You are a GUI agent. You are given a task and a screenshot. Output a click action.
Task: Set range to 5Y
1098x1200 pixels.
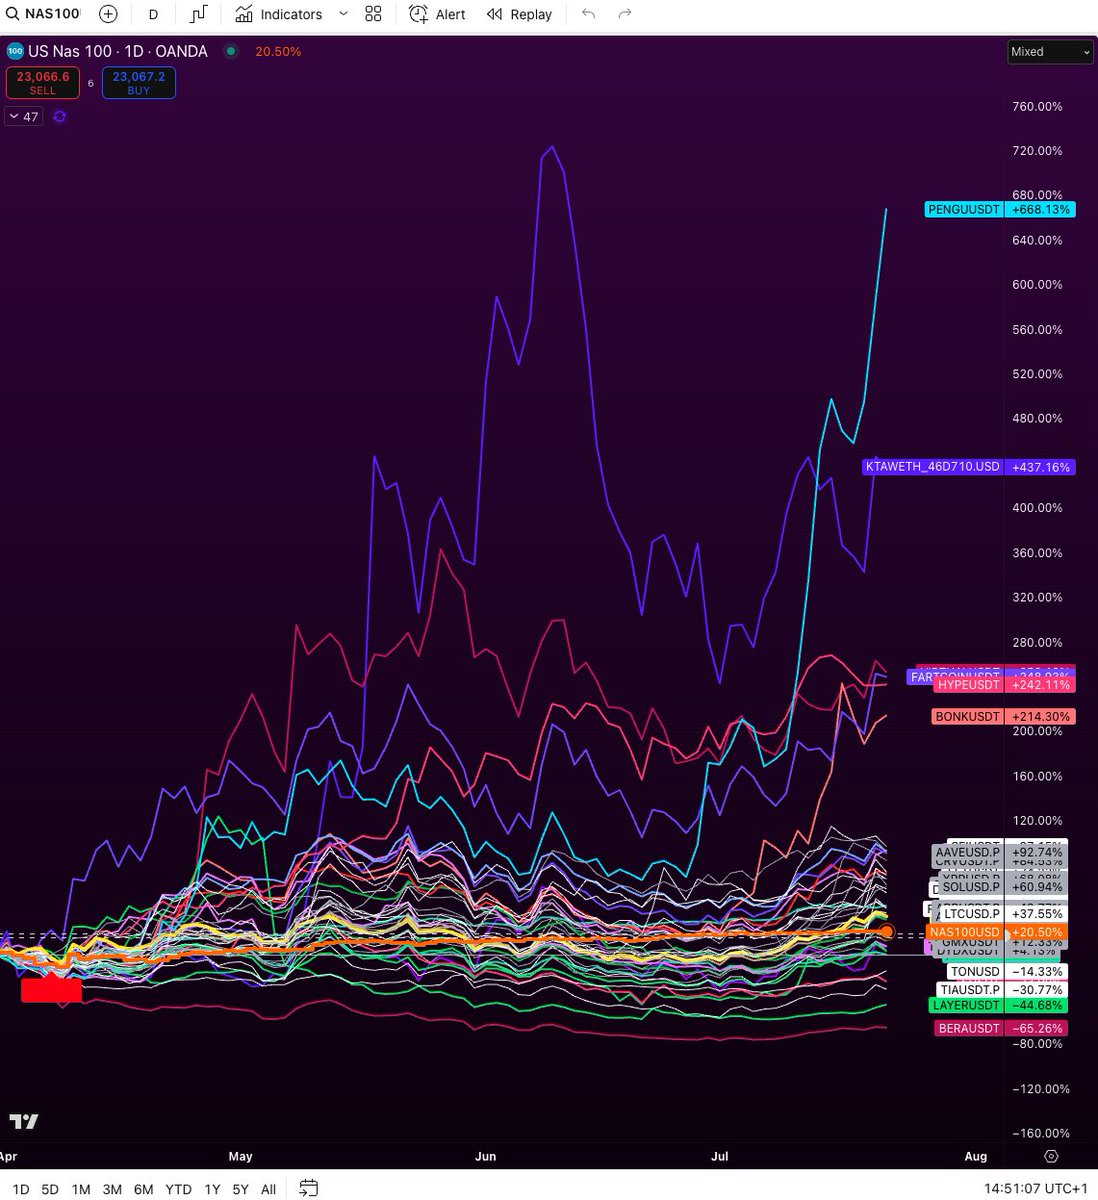tap(240, 1189)
